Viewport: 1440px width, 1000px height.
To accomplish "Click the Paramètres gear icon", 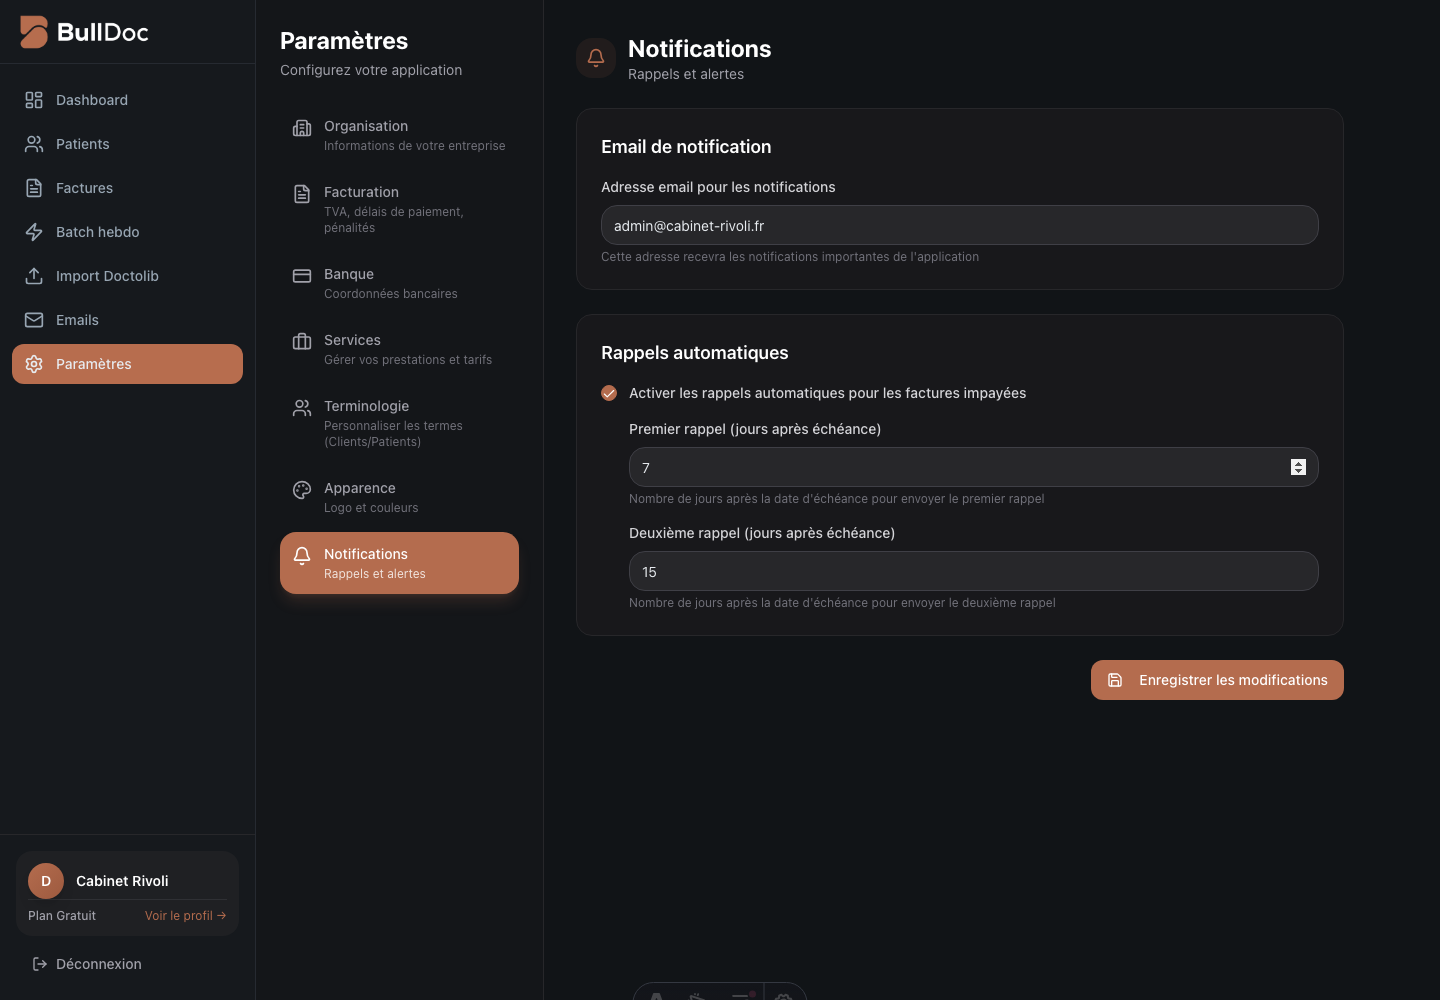I will coord(34,364).
